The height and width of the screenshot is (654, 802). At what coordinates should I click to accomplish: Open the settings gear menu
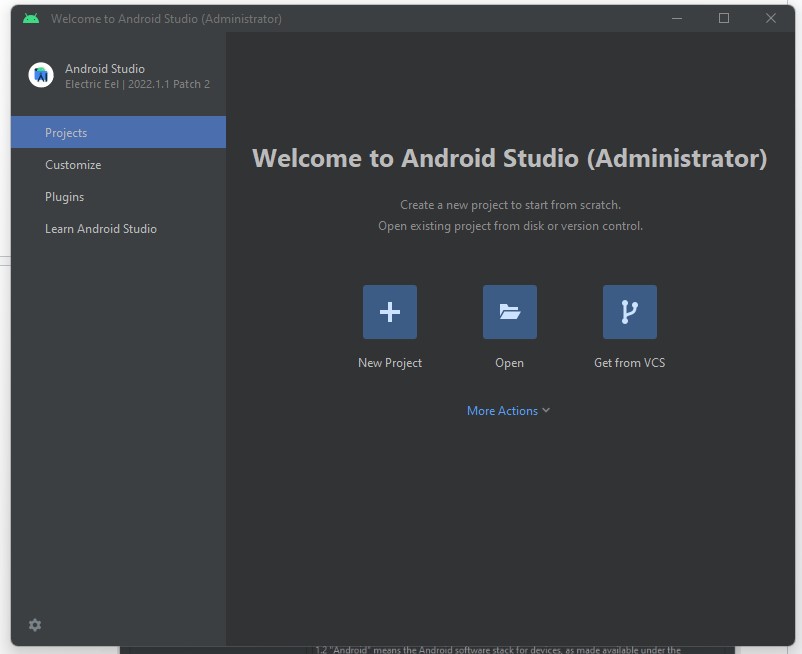point(35,625)
